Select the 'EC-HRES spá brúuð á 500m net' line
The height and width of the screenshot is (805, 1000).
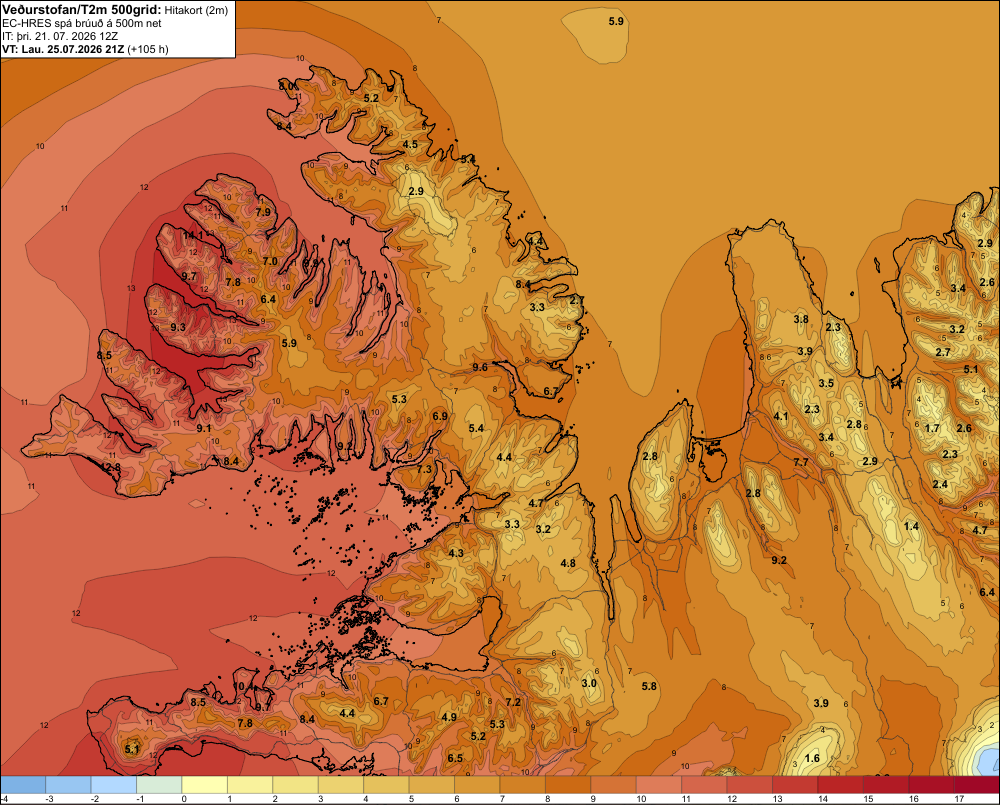point(82,23)
